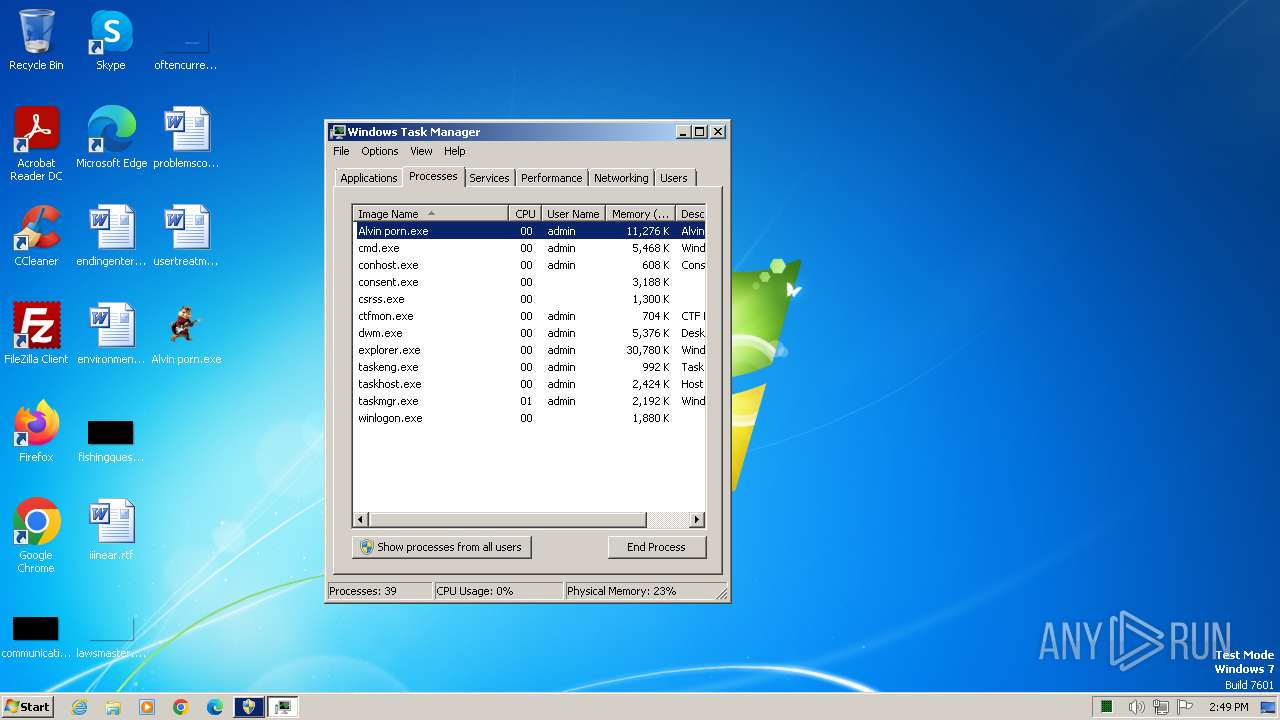Open the Start menu
Screen dimensions: 1280x720
point(28,707)
